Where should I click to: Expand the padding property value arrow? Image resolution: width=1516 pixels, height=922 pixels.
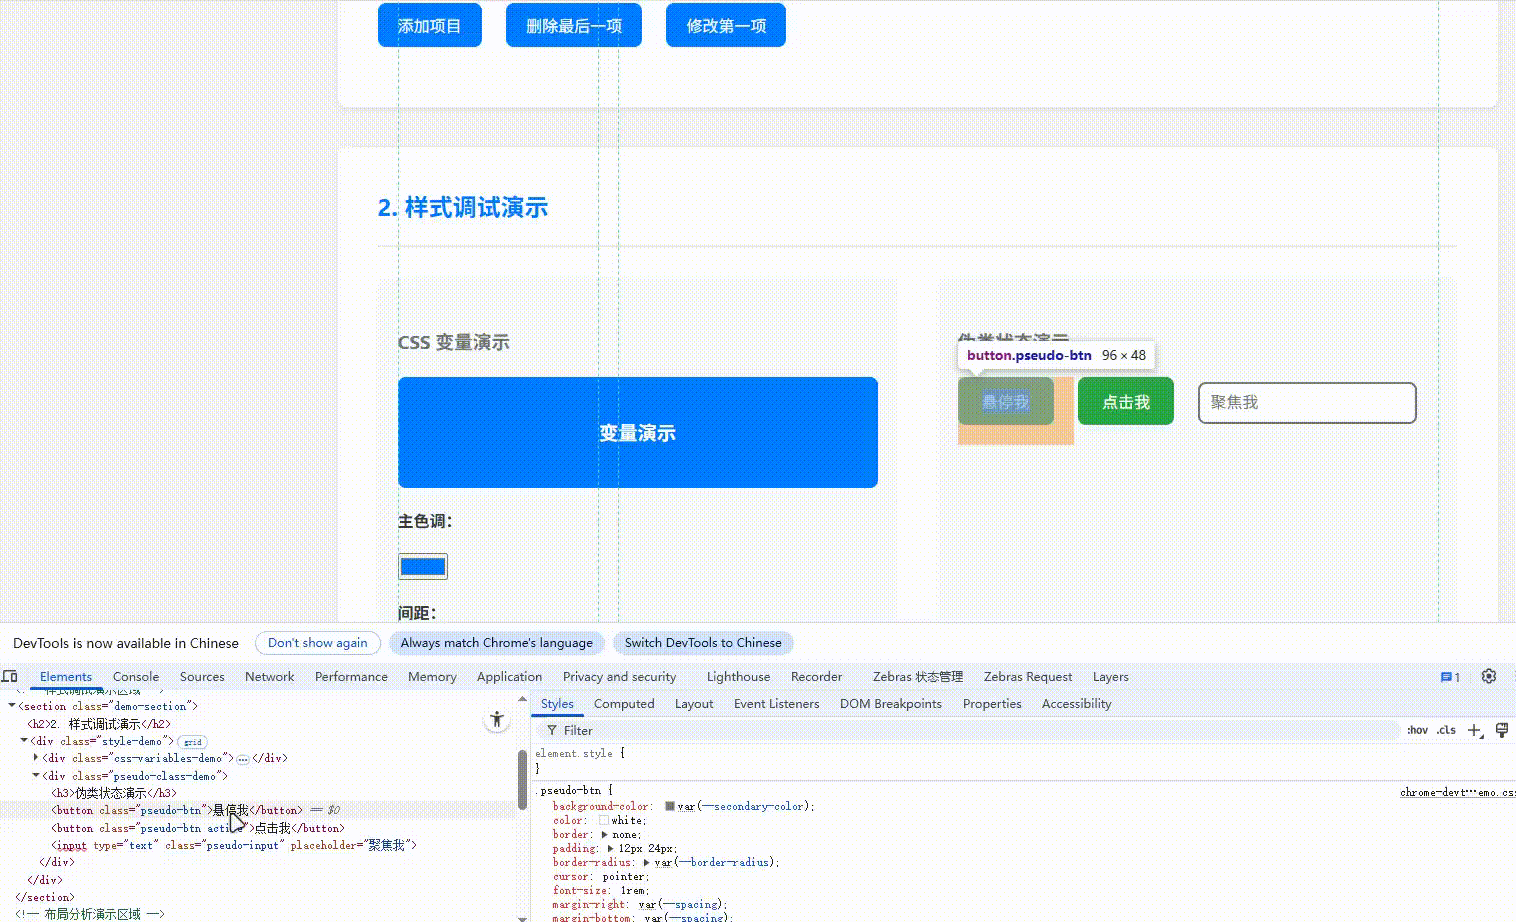pos(610,848)
